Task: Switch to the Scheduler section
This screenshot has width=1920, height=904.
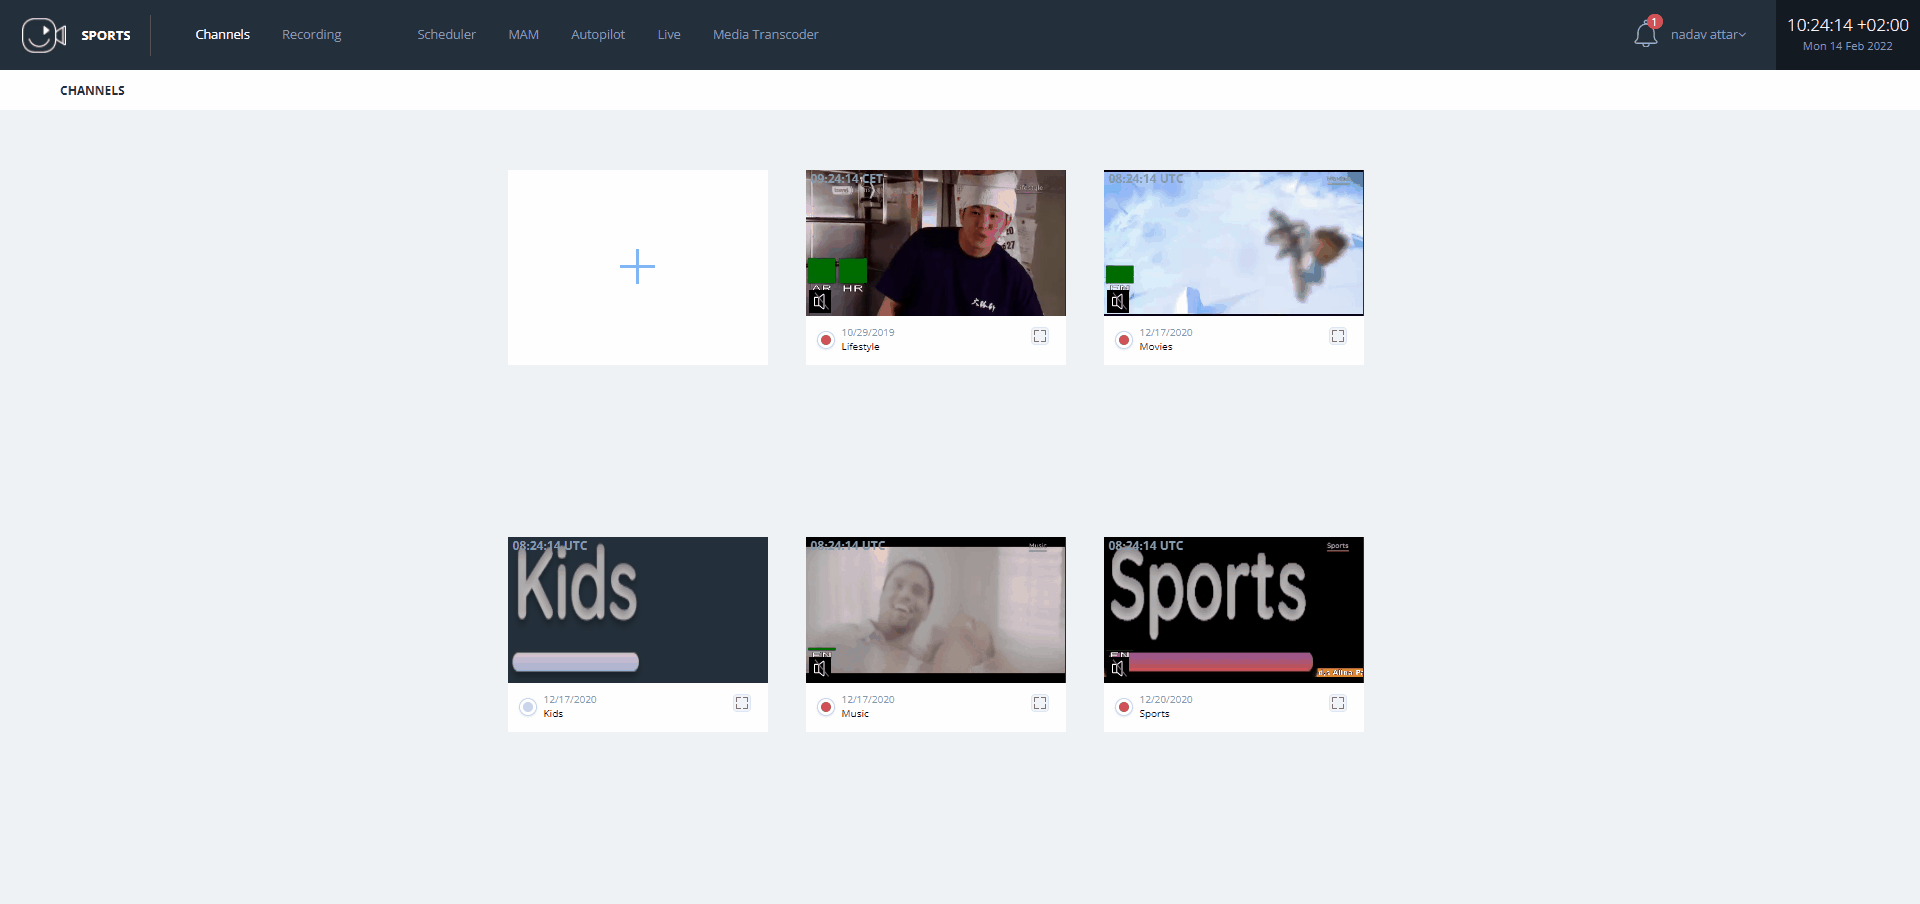Action: pyautogui.click(x=446, y=33)
